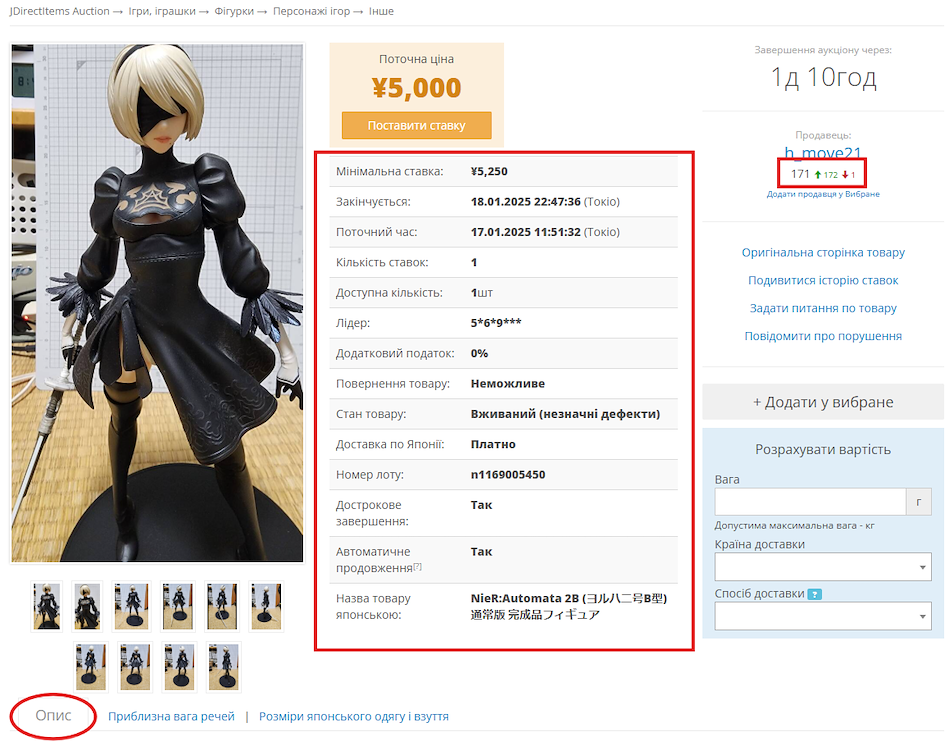This screenshot has height=741, width=945.
Task: Select the third thumbnail in second row
Action: point(179,666)
